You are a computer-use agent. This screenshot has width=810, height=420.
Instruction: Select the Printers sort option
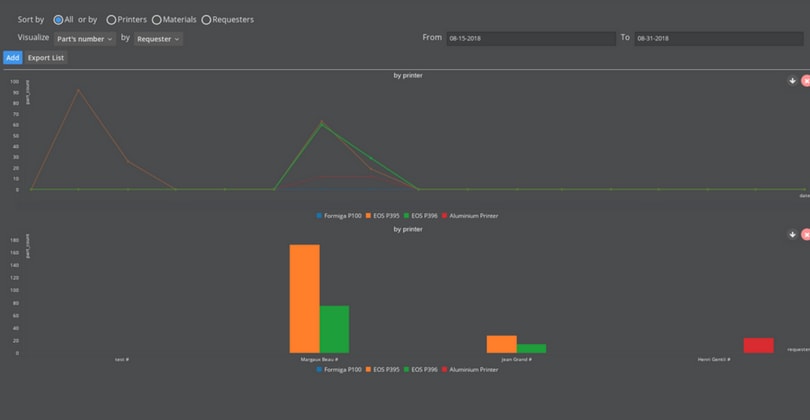pyautogui.click(x=111, y=20)
